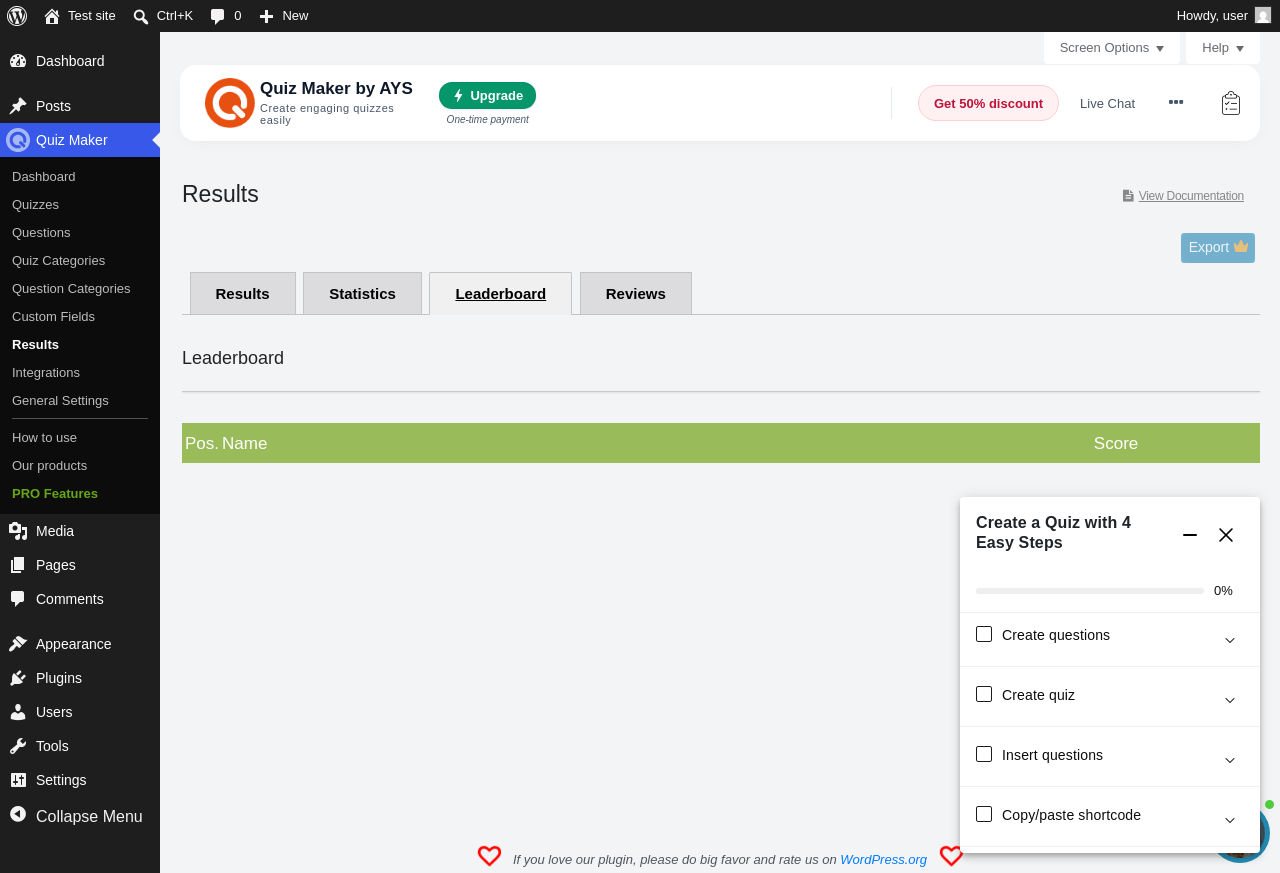Switch to the Reviews tab
This screenshot has height=873, width=1280.
(x=636, y=293)
